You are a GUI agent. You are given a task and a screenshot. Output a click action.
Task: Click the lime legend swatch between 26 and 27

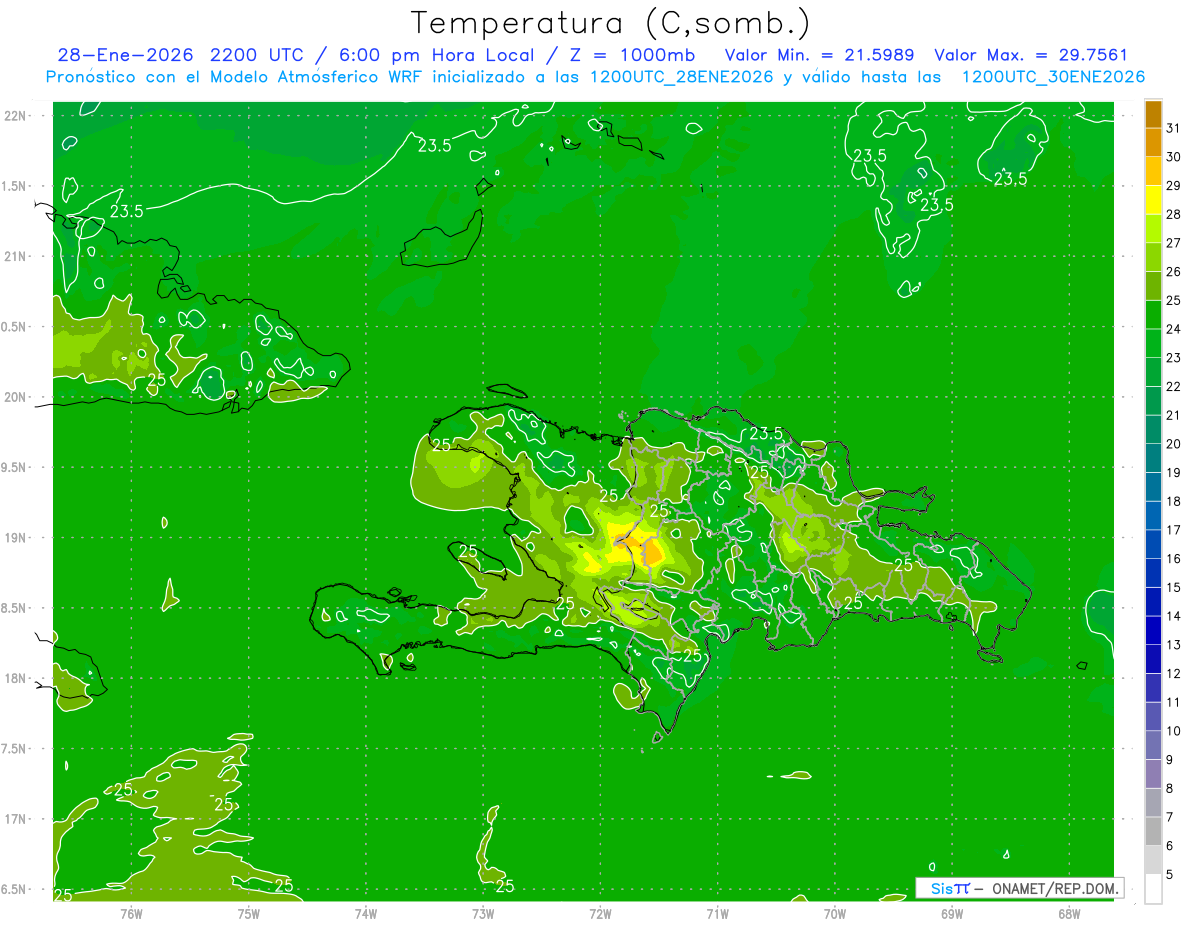click(1153, 257)
